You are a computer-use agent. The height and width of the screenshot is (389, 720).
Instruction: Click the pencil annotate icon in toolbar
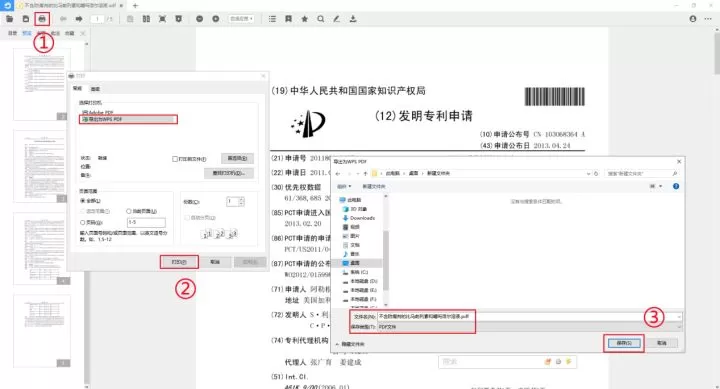pos(337,19)
